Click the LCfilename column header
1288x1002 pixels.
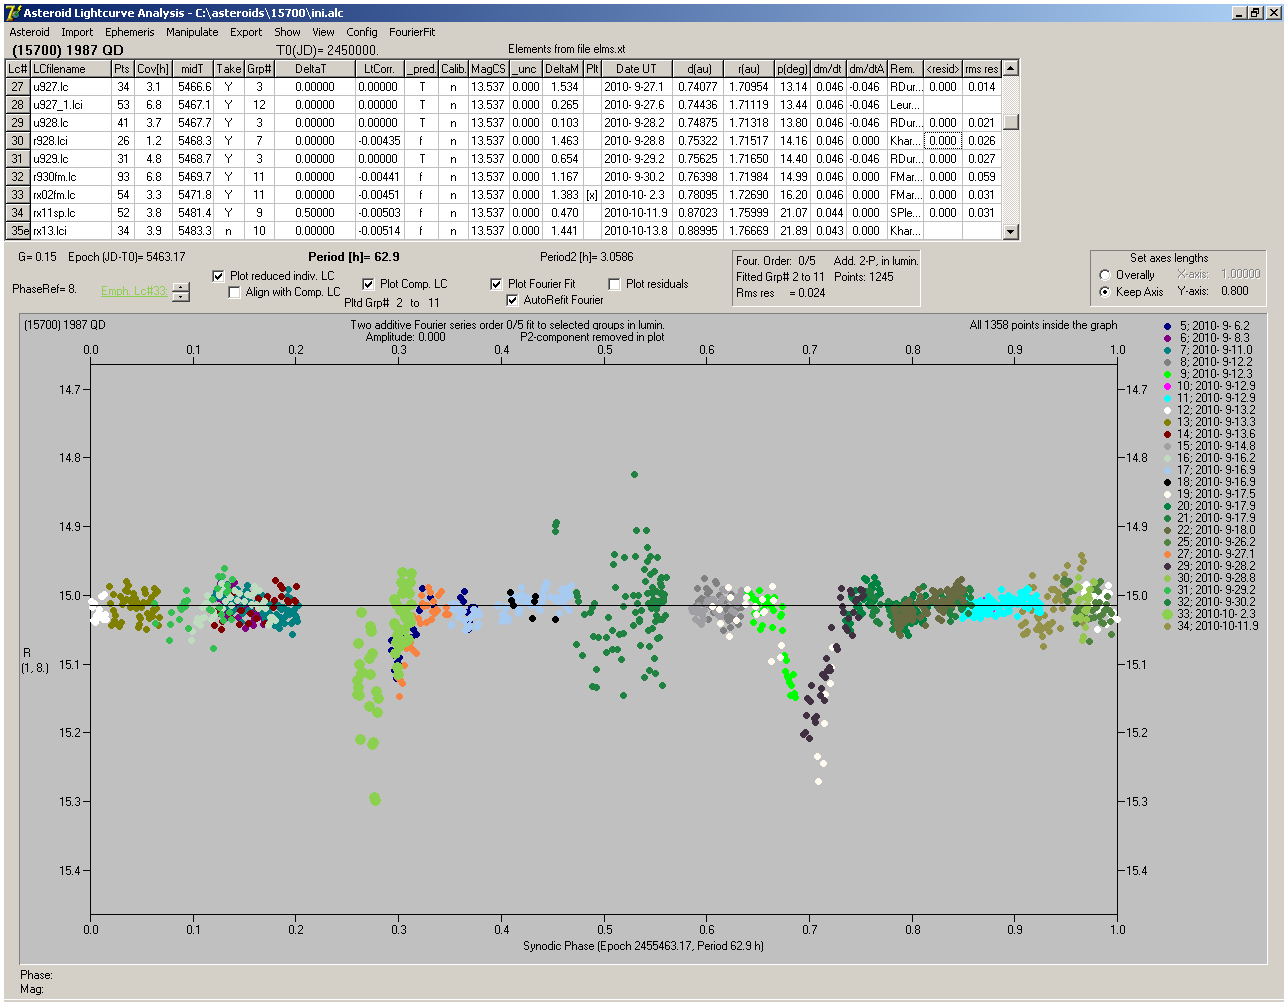(x=70, y=69)
